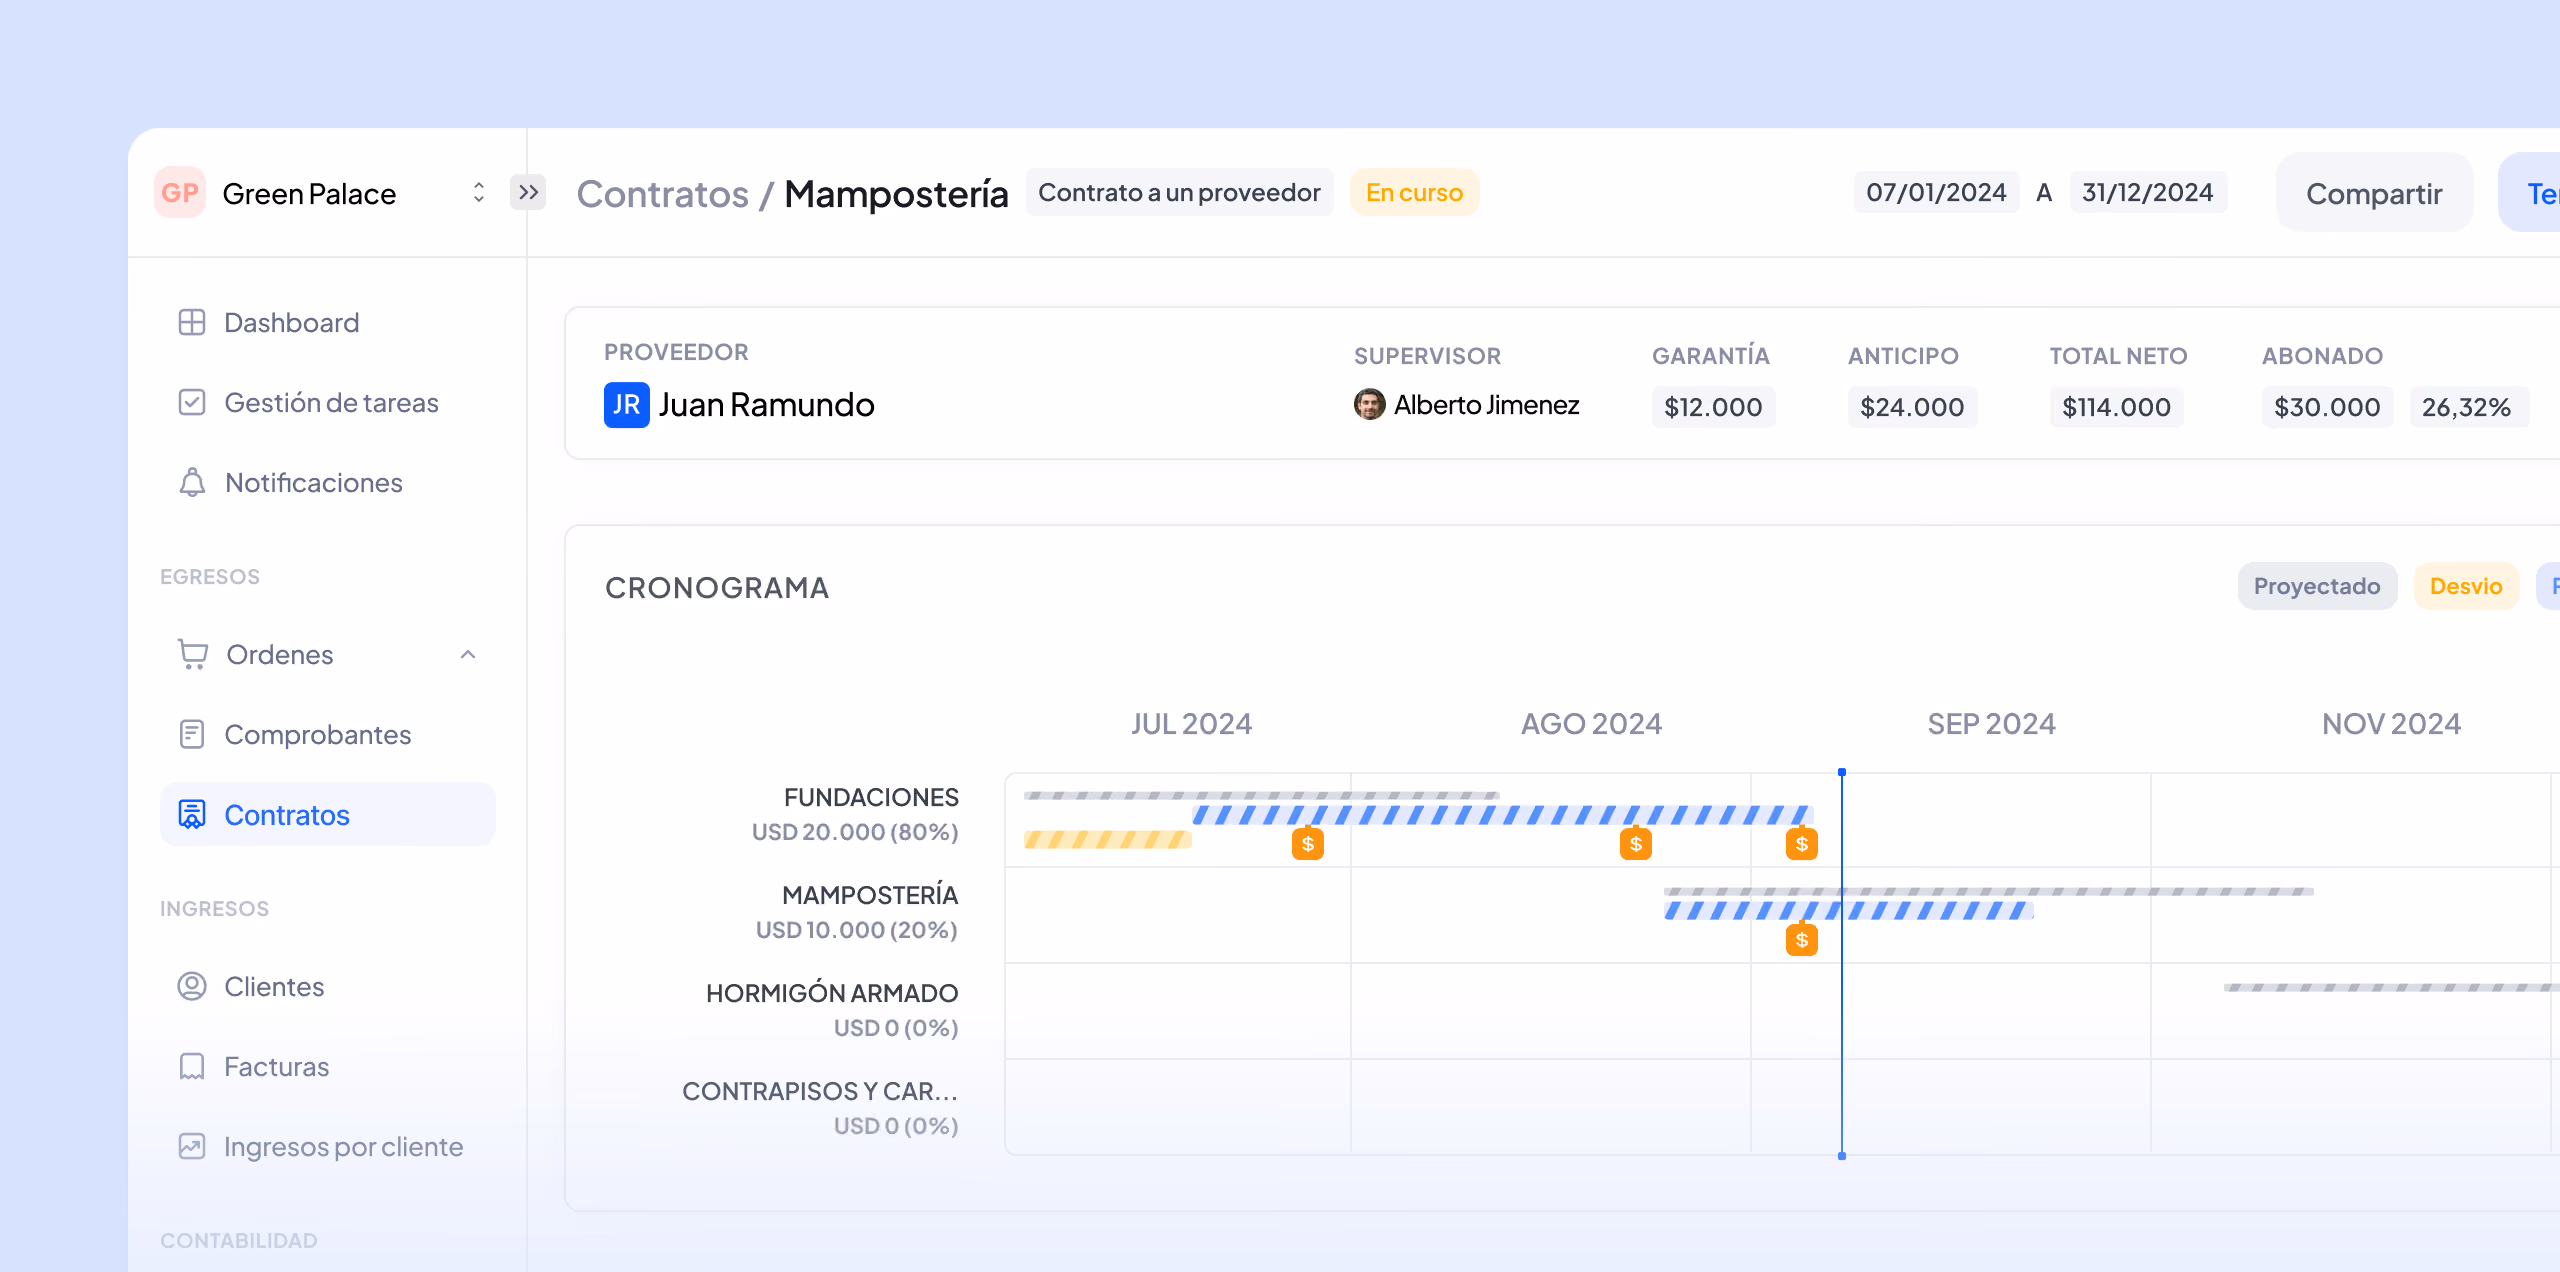Click the NOV 2024 month header

[x=2392, y=723]
